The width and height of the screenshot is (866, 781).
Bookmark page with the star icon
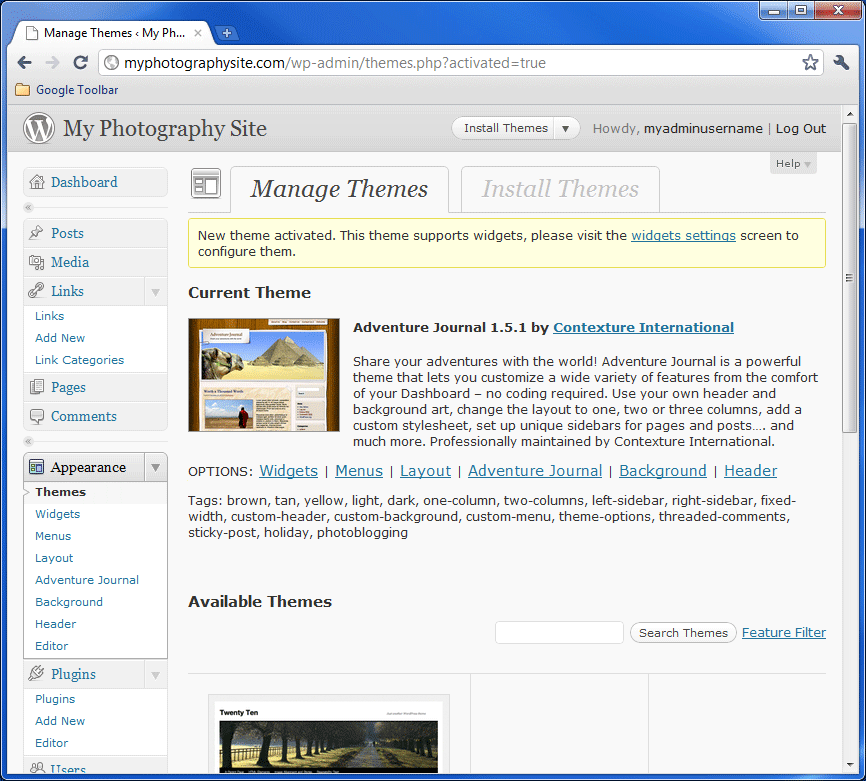[810, 62]
